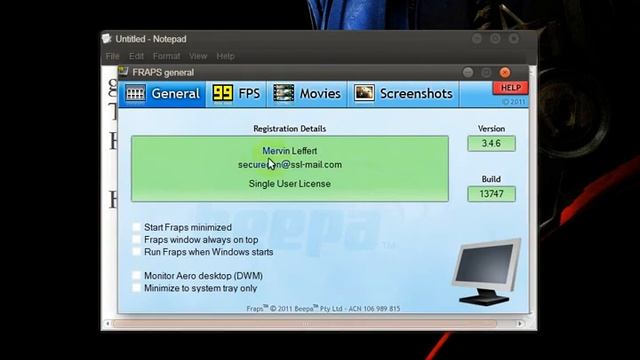Click the Beepa copyright footer text

coord(323,309)
